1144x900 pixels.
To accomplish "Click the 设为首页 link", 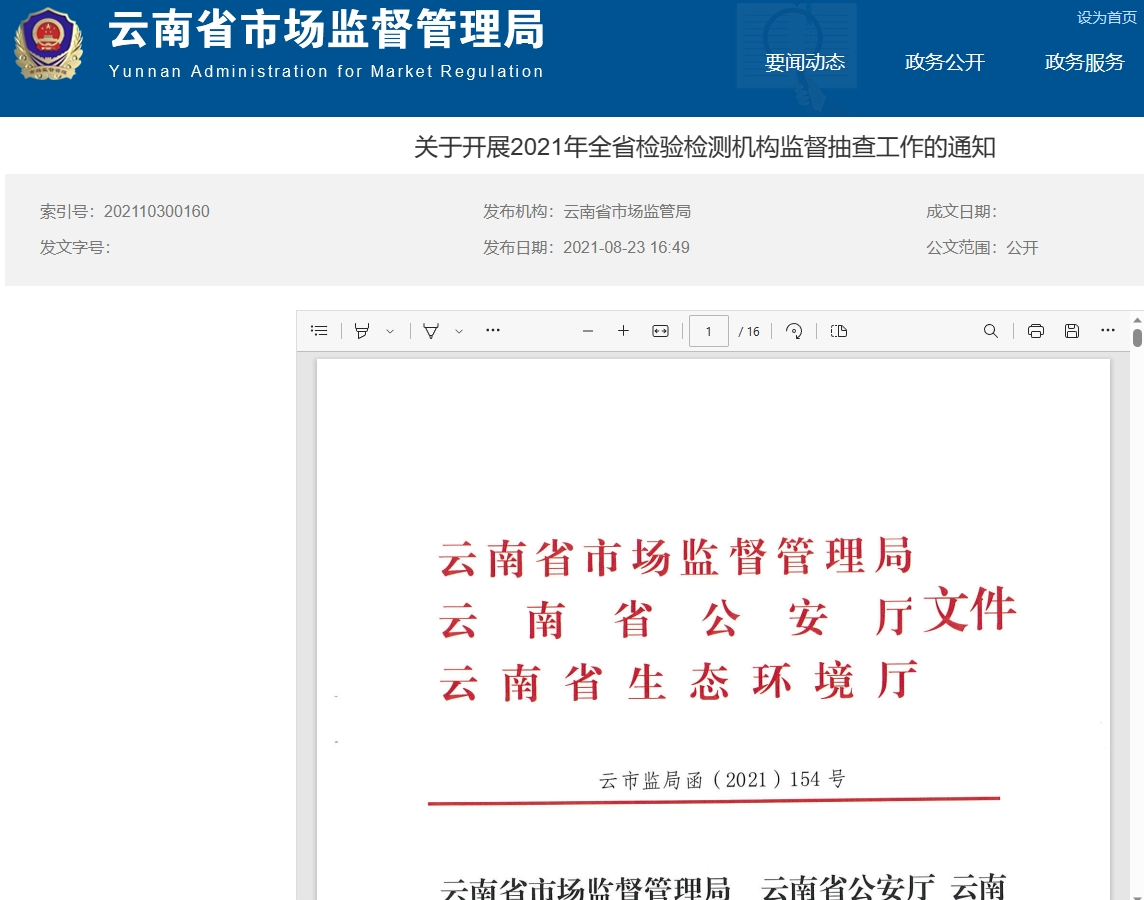I will (1107, 18).
